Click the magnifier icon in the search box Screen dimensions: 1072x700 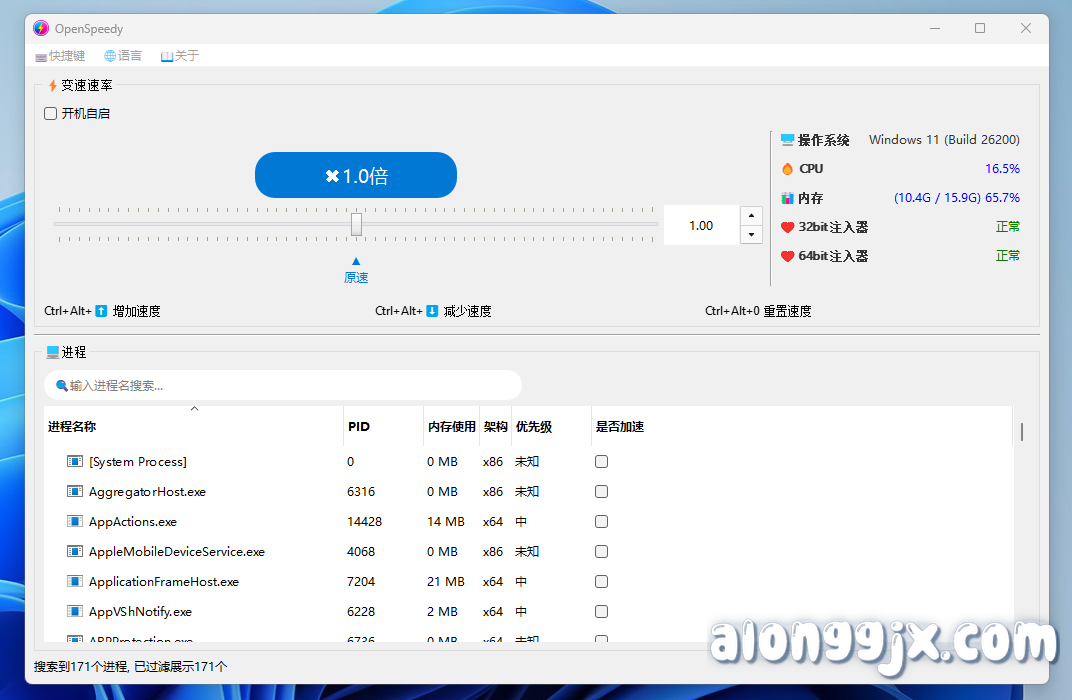[x=61, y=385]
